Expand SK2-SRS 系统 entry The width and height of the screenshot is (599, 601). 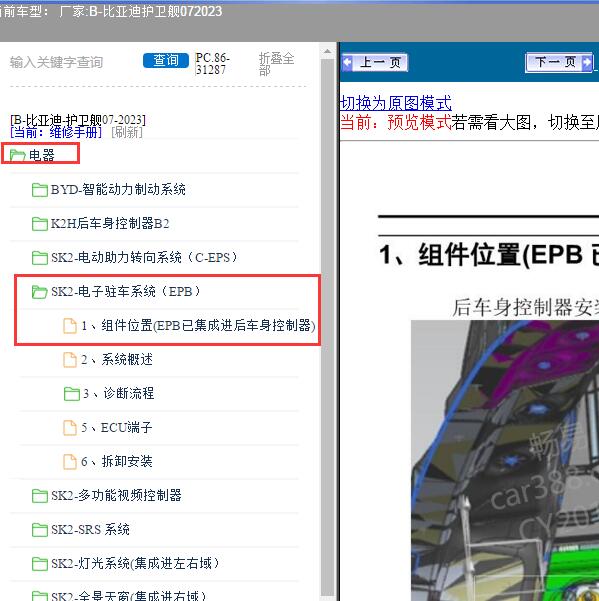pos(90,529)
